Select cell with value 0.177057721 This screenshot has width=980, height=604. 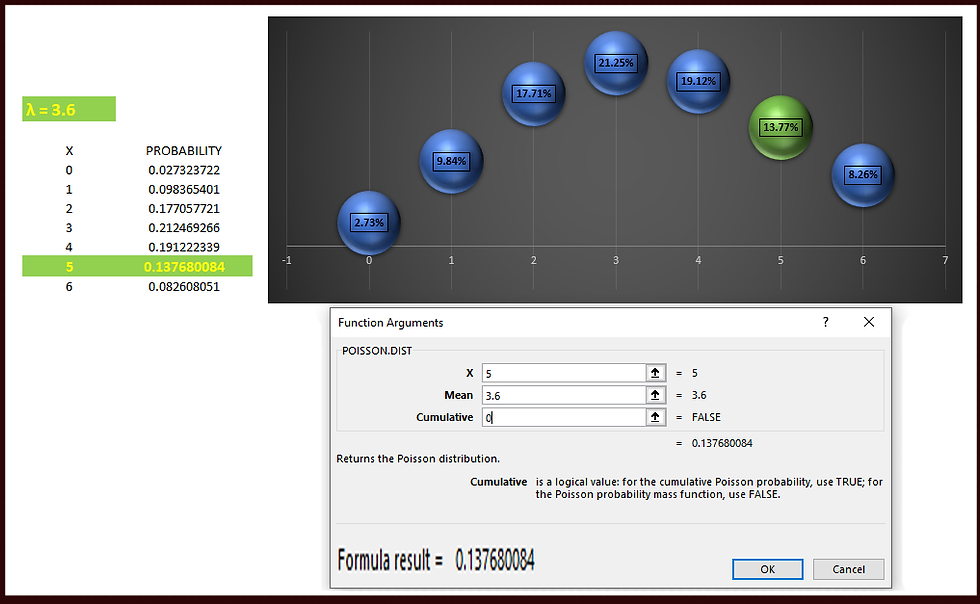[x=184, y=209]
